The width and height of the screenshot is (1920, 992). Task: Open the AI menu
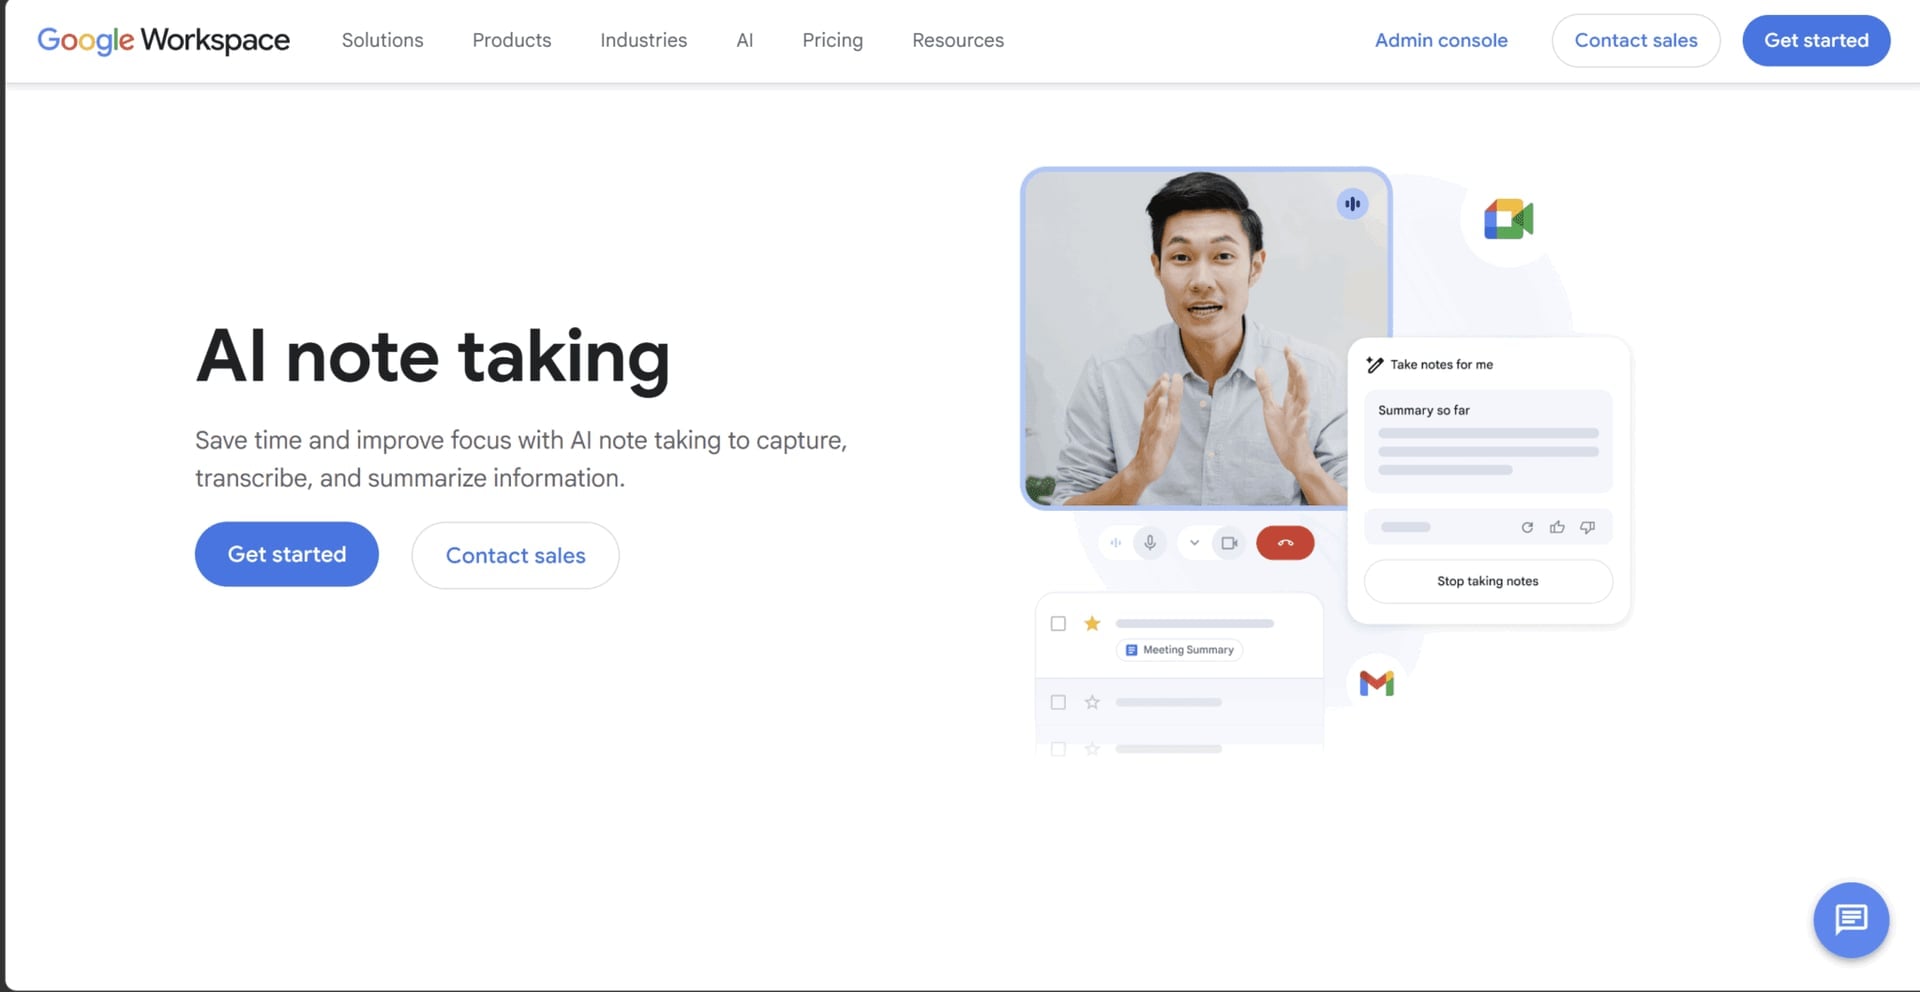point(745,40)
